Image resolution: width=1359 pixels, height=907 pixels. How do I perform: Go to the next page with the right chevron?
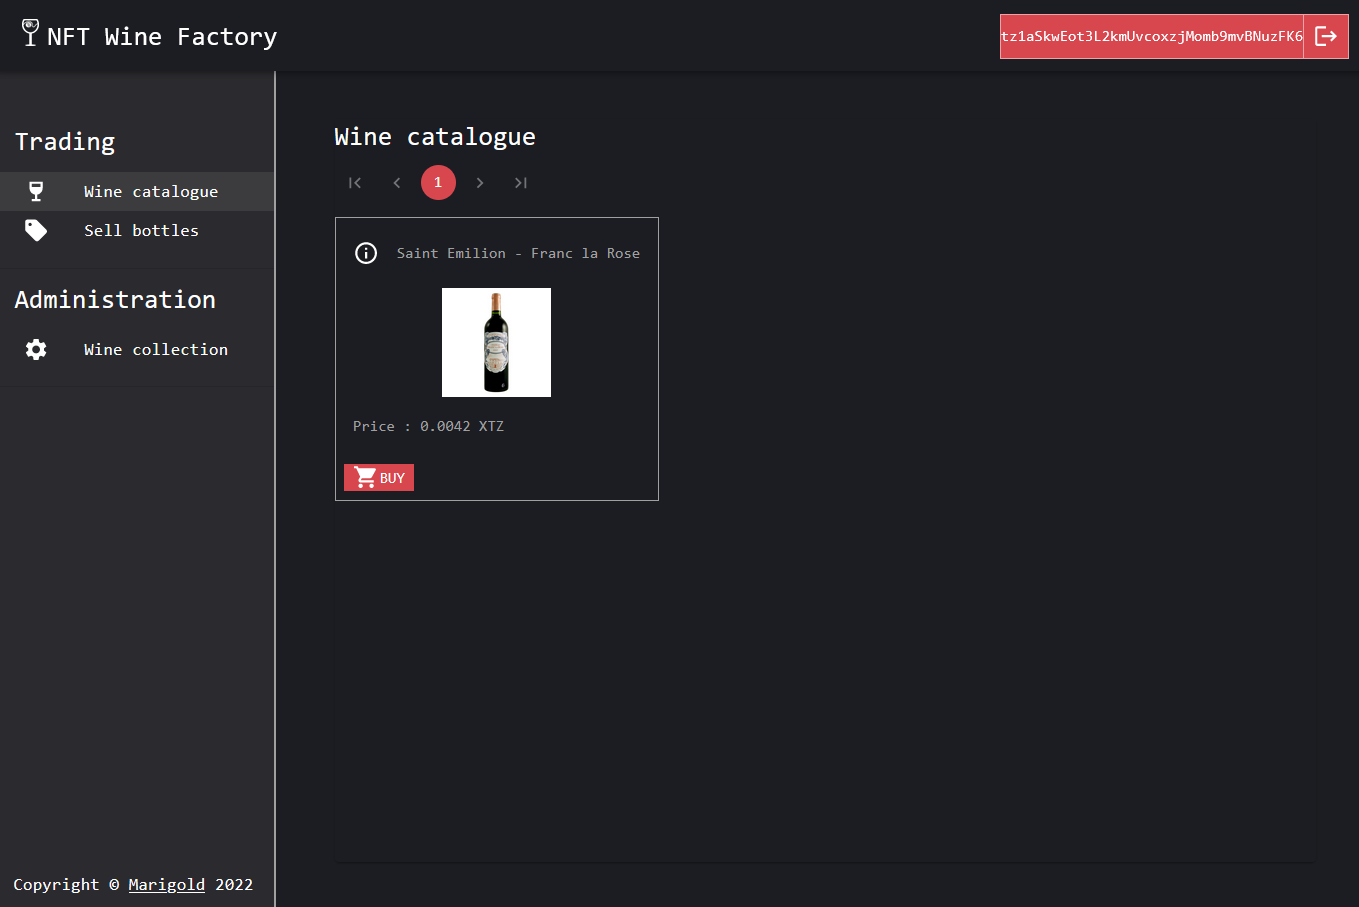click(480, 182)
